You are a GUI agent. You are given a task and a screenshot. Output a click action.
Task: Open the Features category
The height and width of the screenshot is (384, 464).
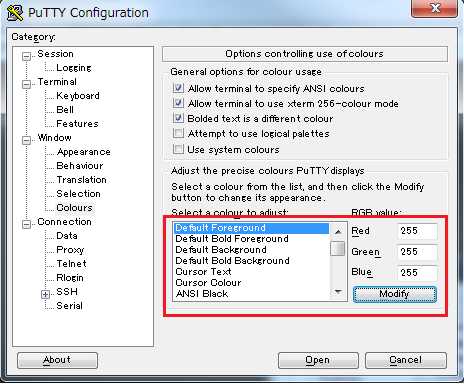pyautogui.click(x=77, y=124)
